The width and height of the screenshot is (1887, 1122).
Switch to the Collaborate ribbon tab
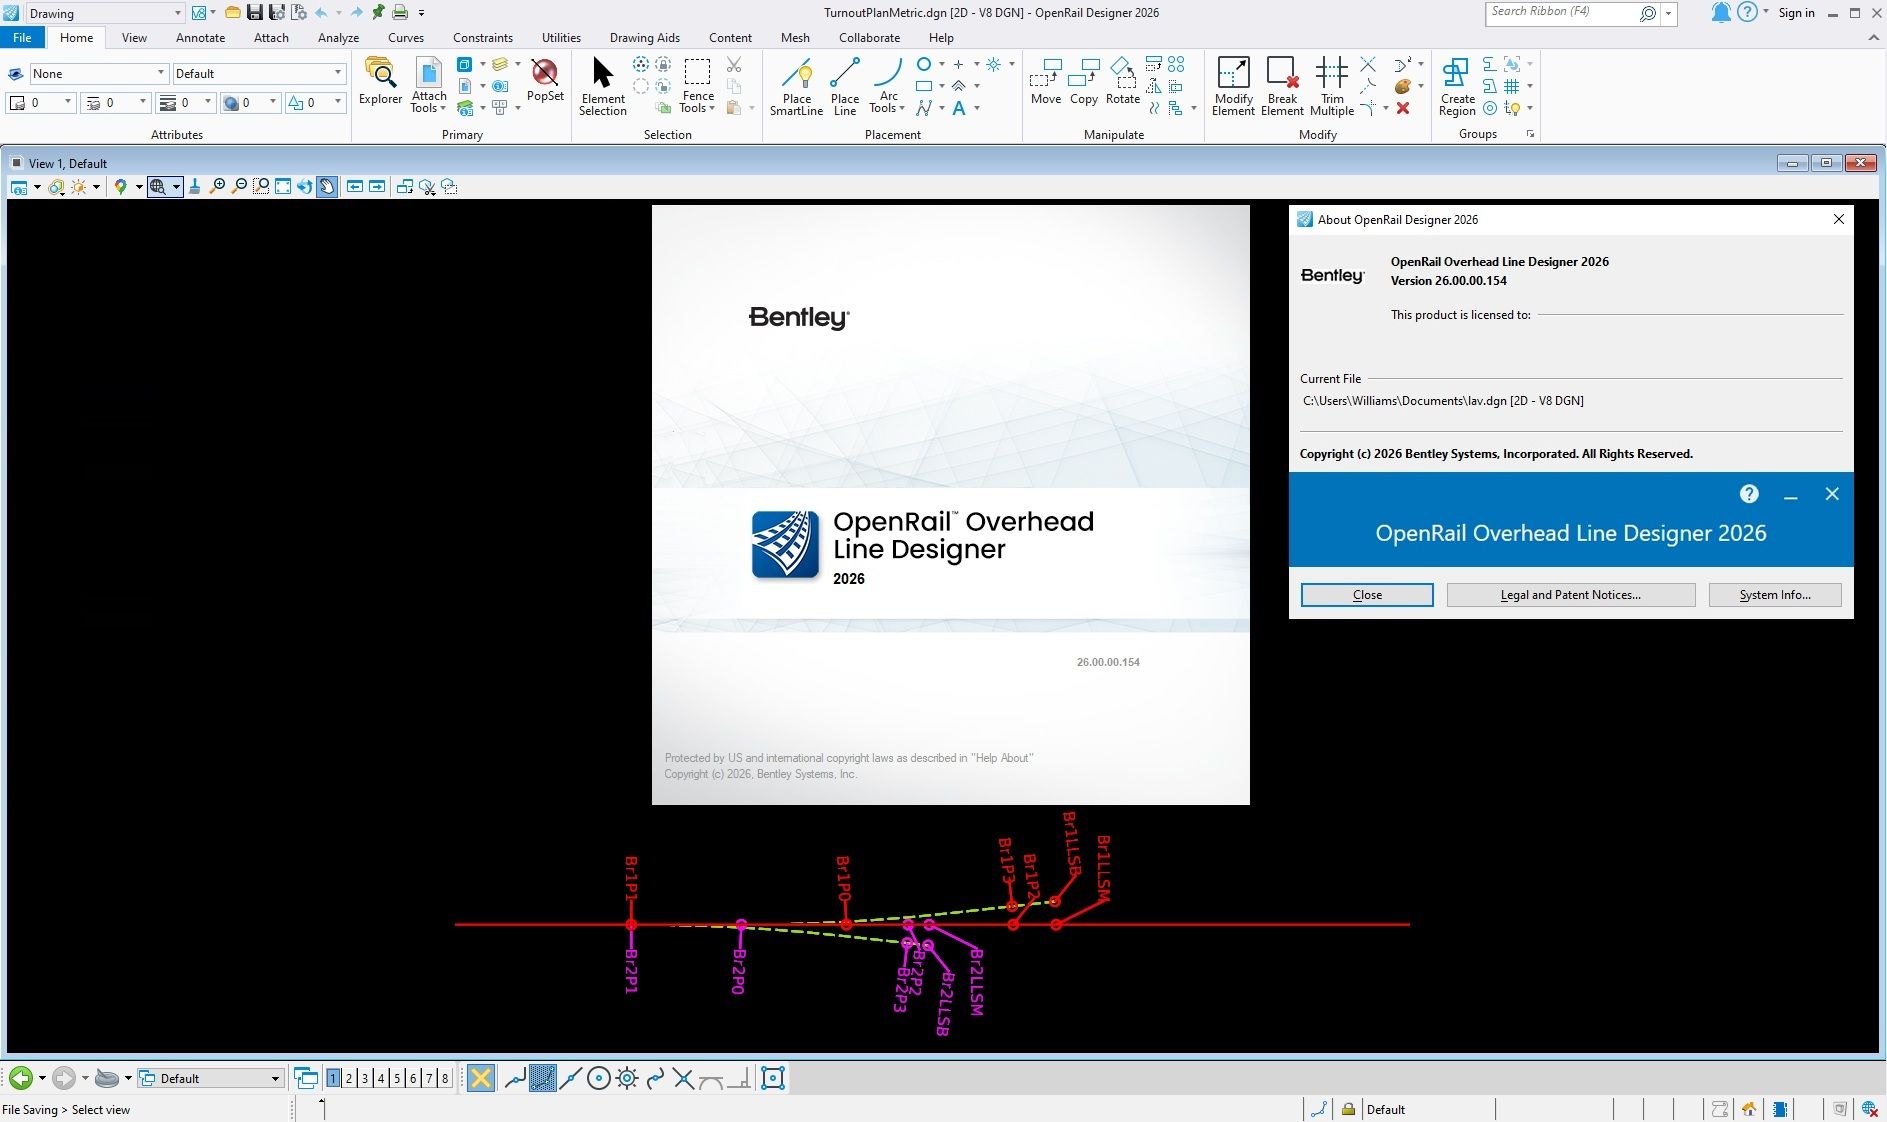pos(869,37)
